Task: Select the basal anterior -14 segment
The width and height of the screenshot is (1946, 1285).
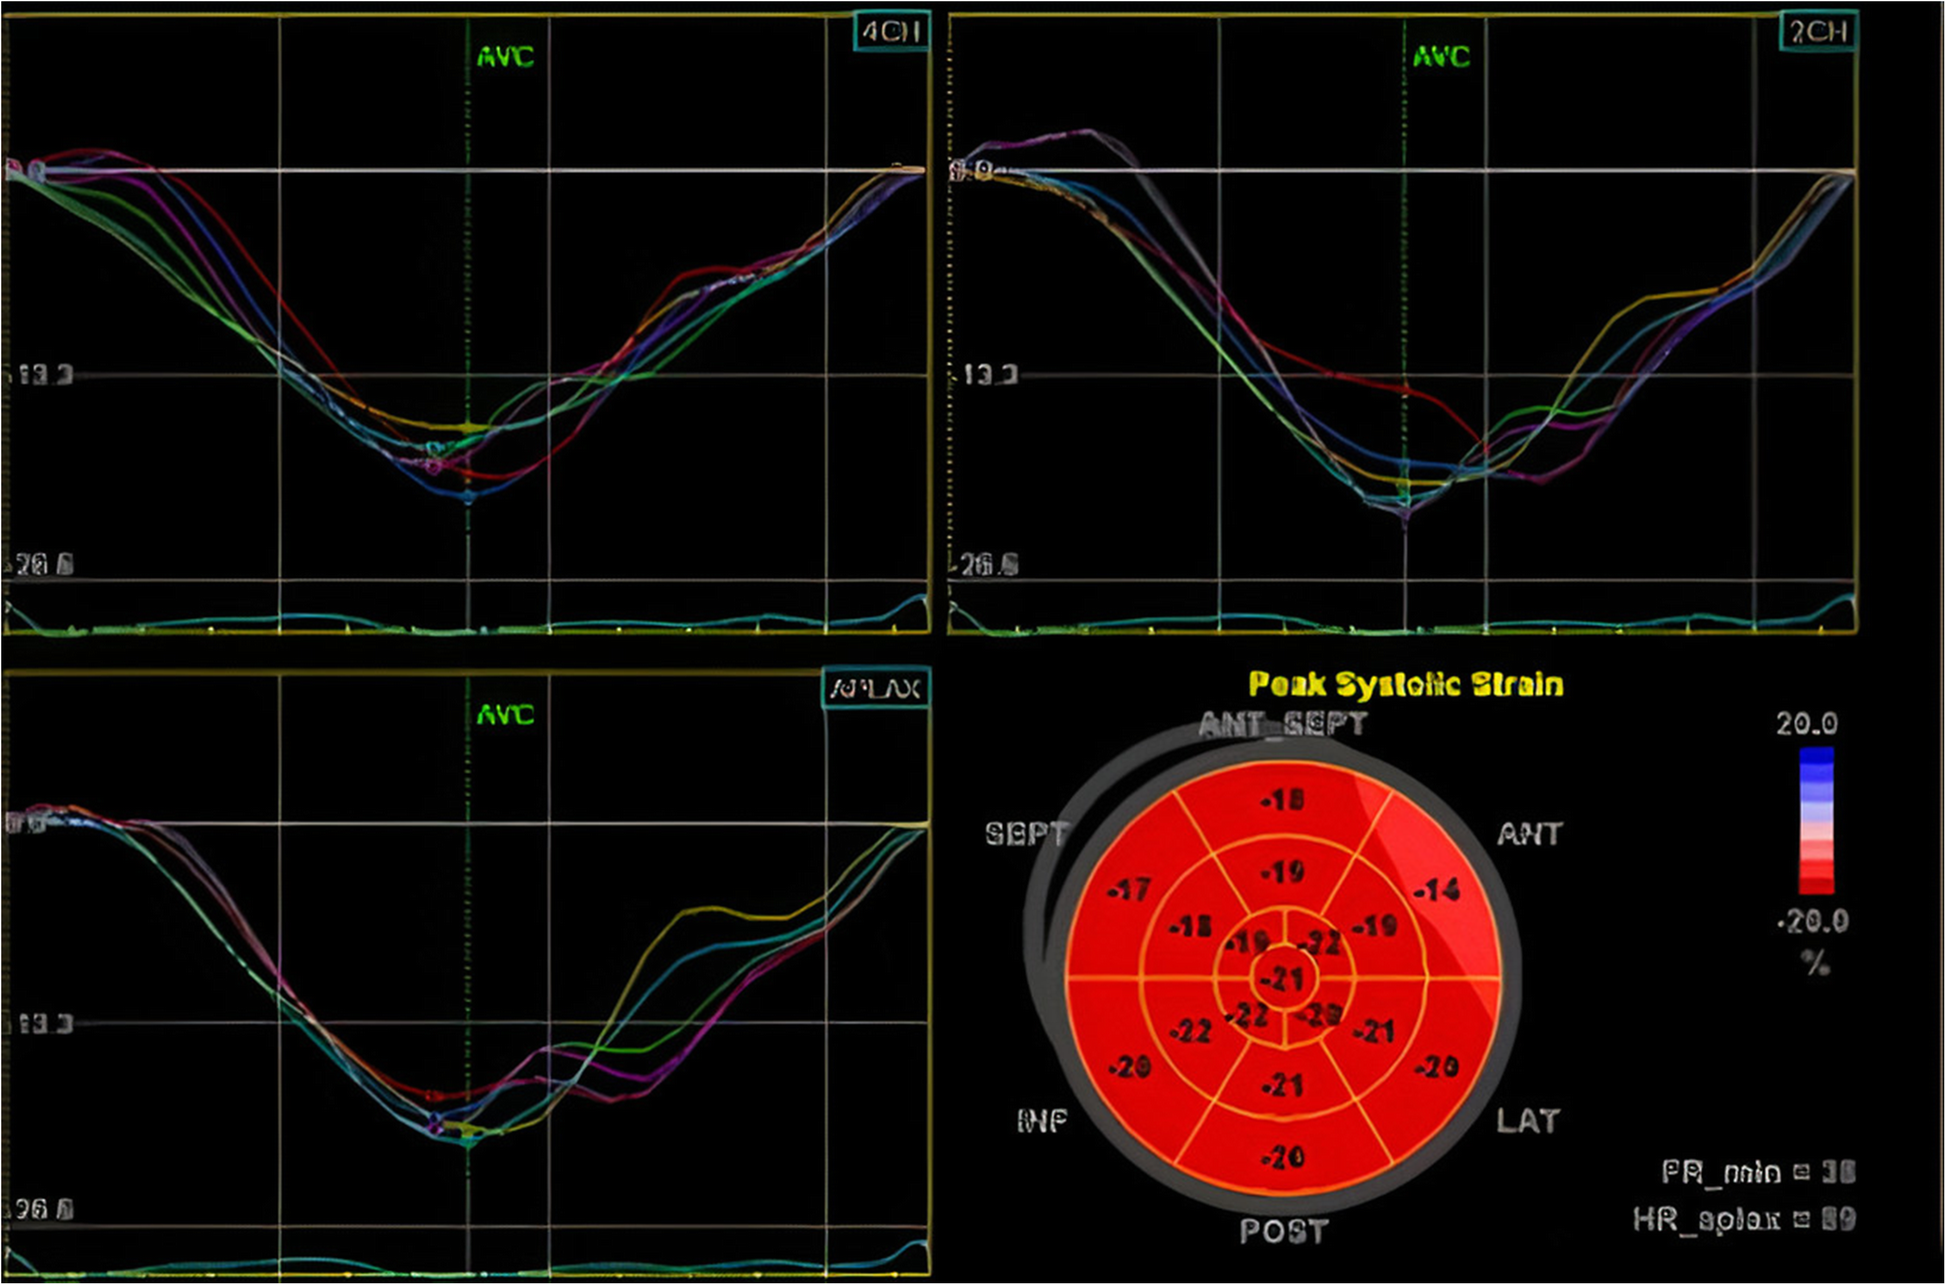Action: point(1437,889)
